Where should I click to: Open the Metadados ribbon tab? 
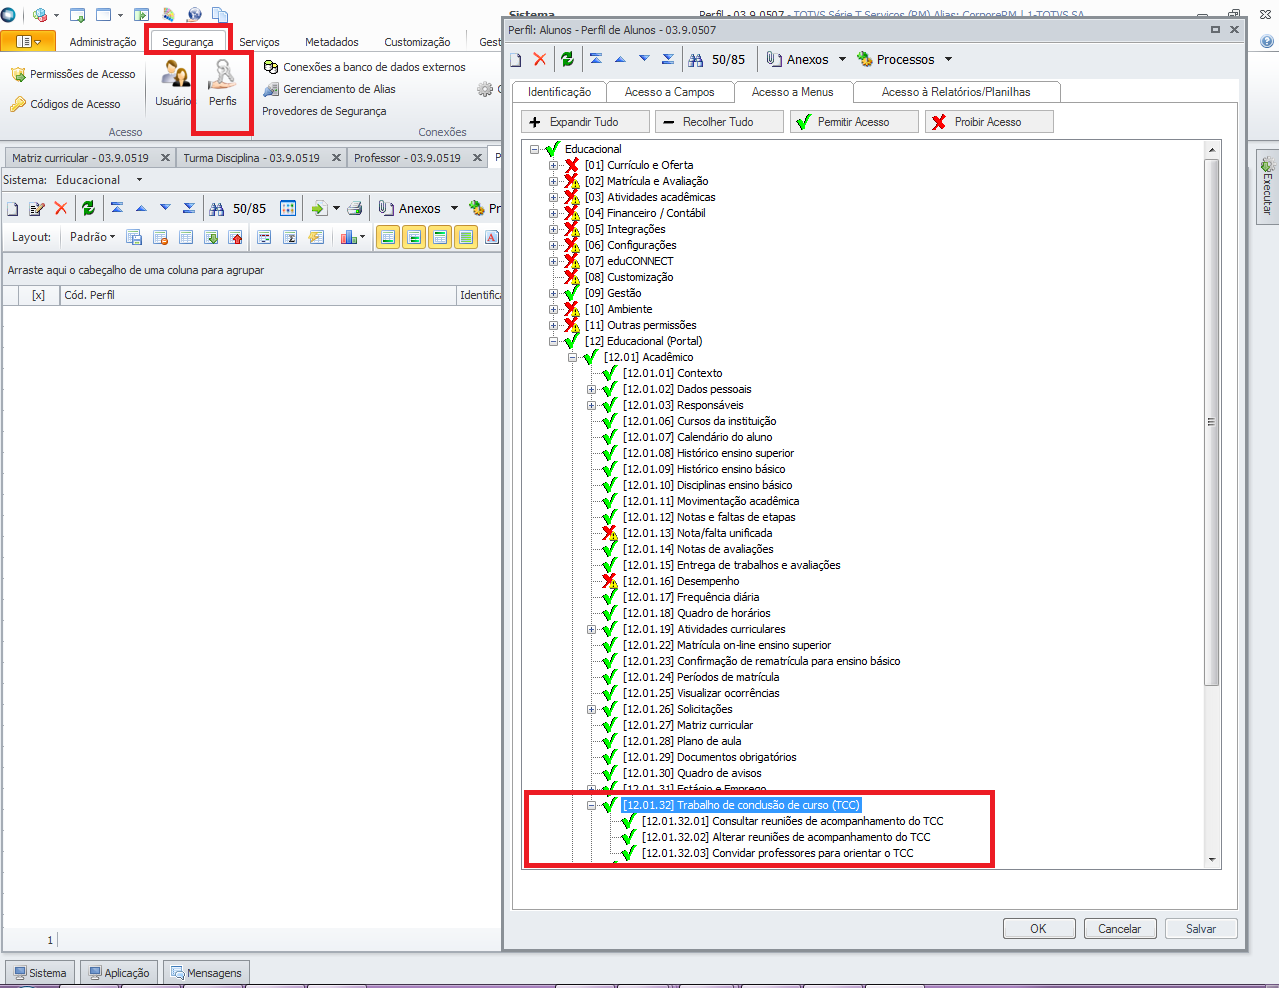332,42
